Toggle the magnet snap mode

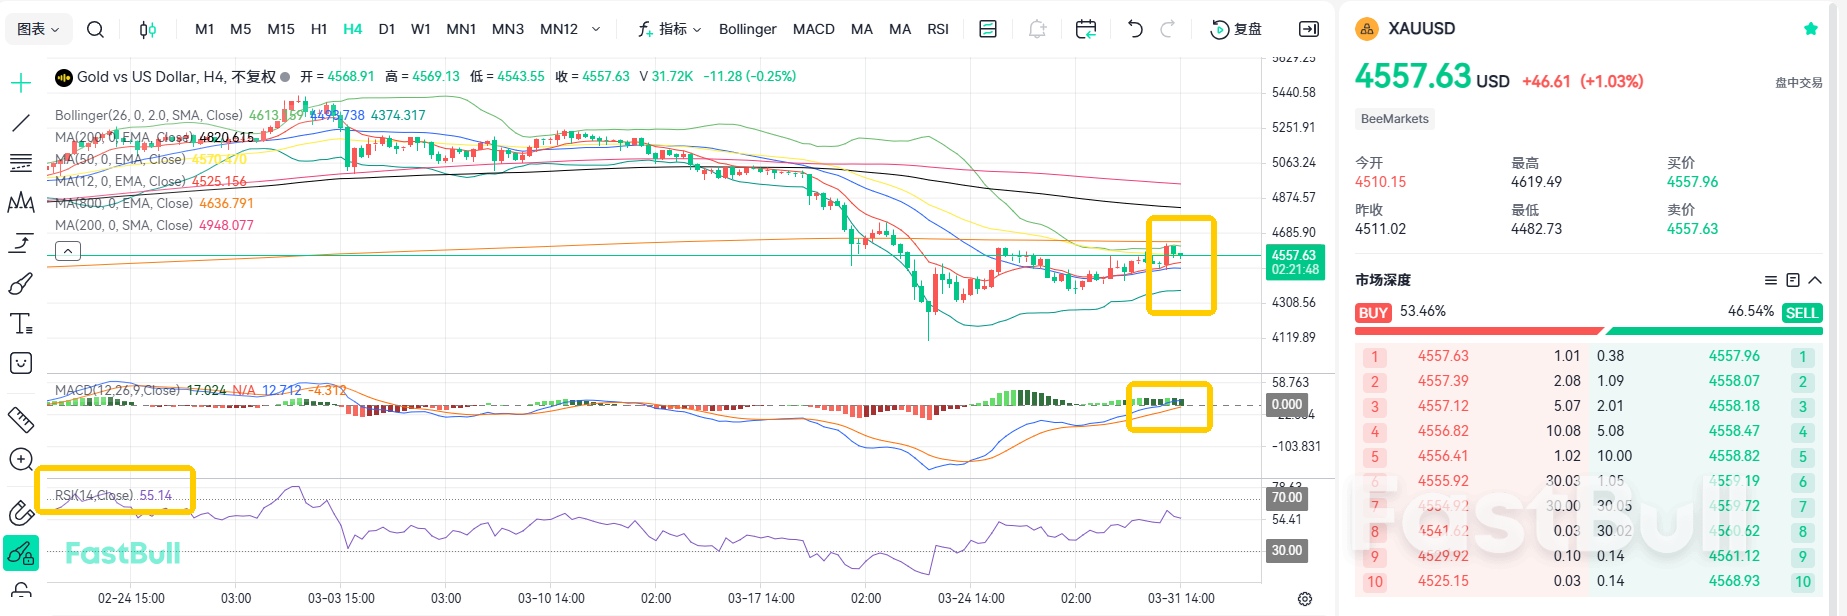point(20,513)
